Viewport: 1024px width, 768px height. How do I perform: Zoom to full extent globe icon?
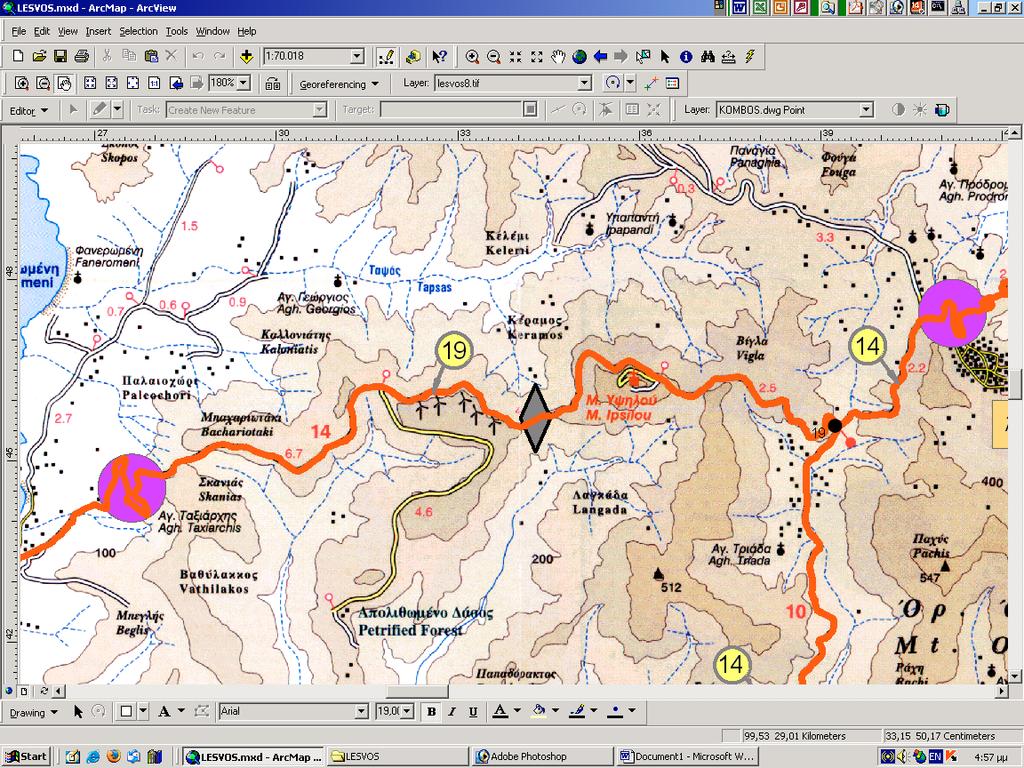[579, 57]
